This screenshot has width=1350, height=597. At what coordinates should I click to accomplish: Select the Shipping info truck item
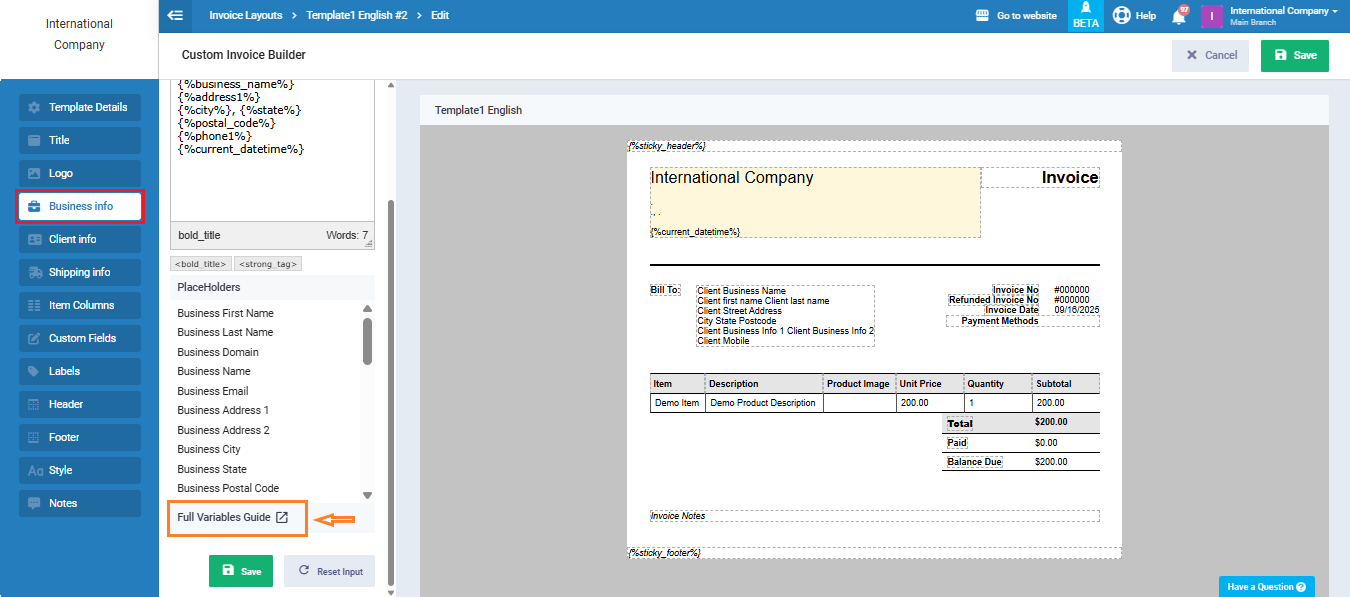pyautogui.click(x=80, y=272)
